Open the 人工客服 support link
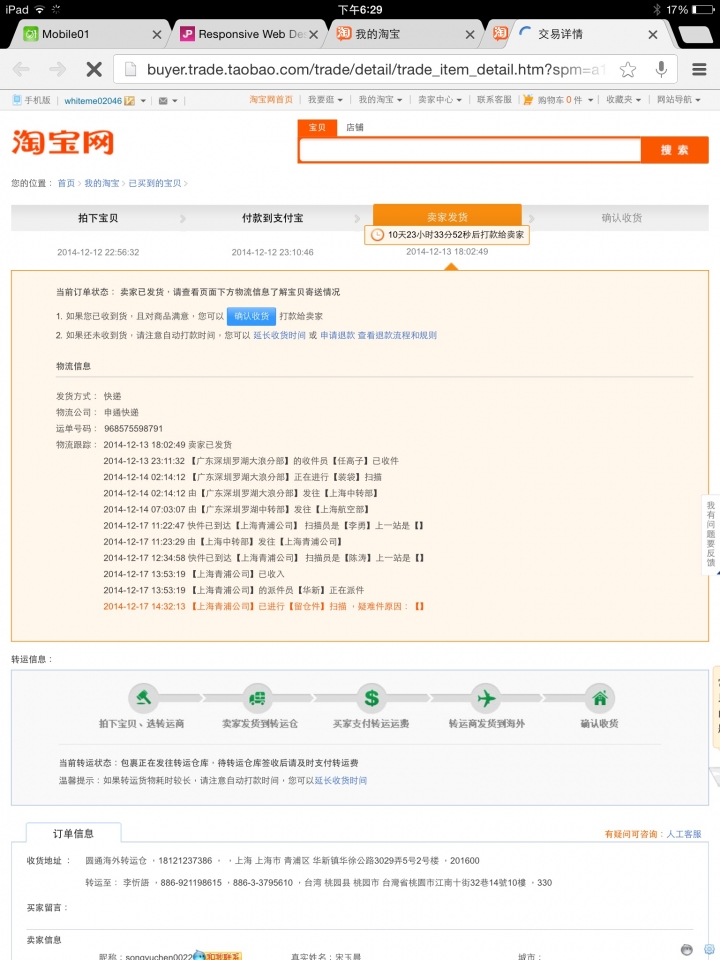Image resolution: width=720 pixels, height=960 pixels. click(684, 834)
